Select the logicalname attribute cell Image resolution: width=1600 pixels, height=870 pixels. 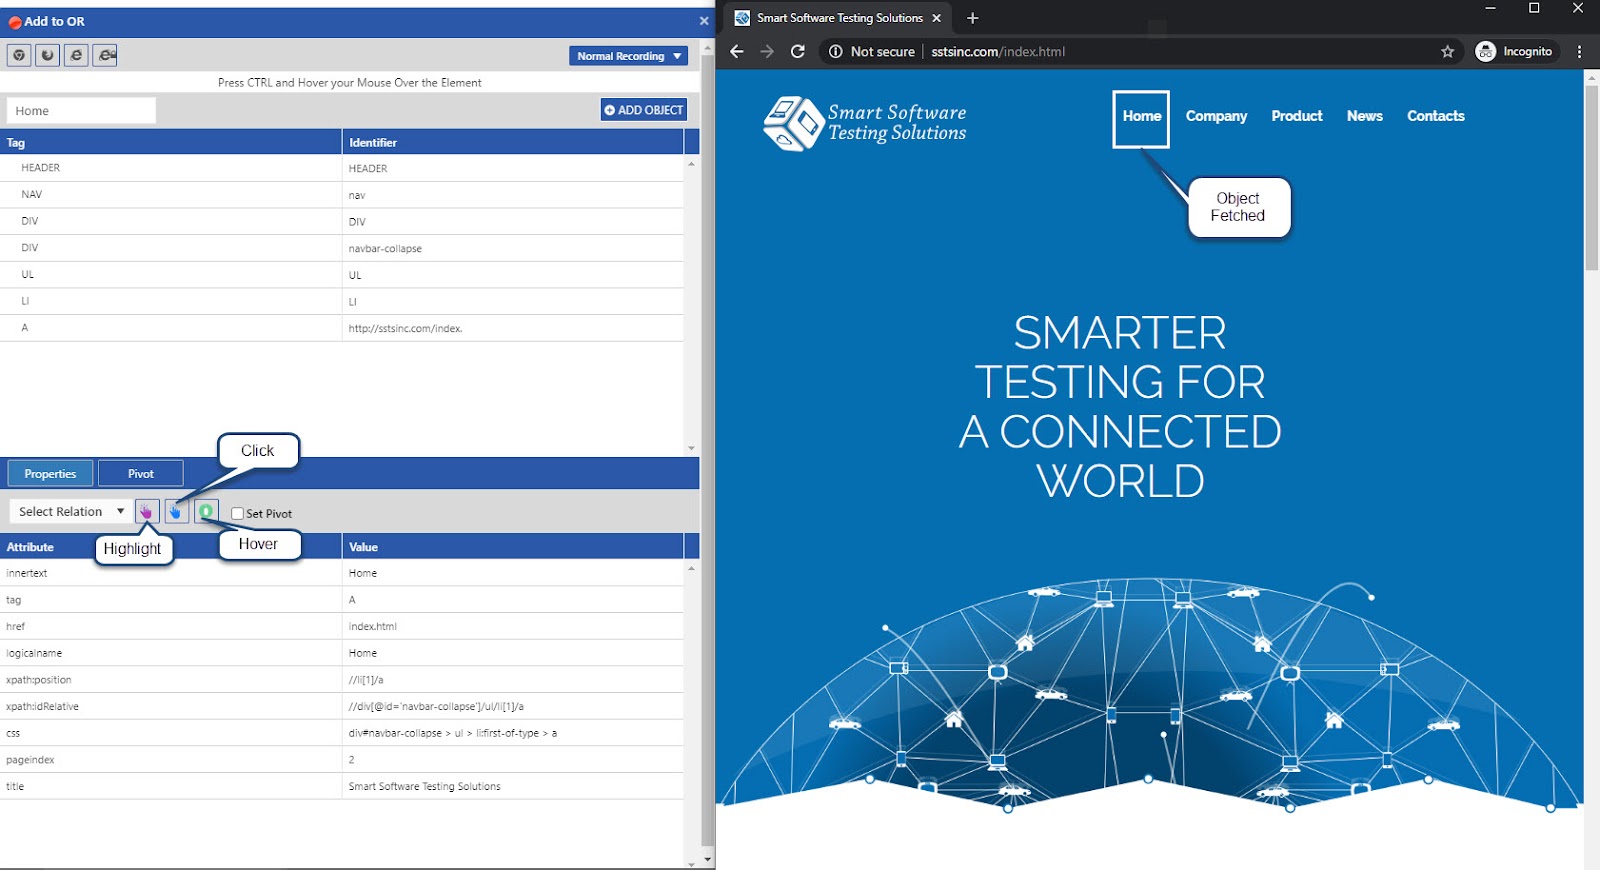tap(171, 653)
